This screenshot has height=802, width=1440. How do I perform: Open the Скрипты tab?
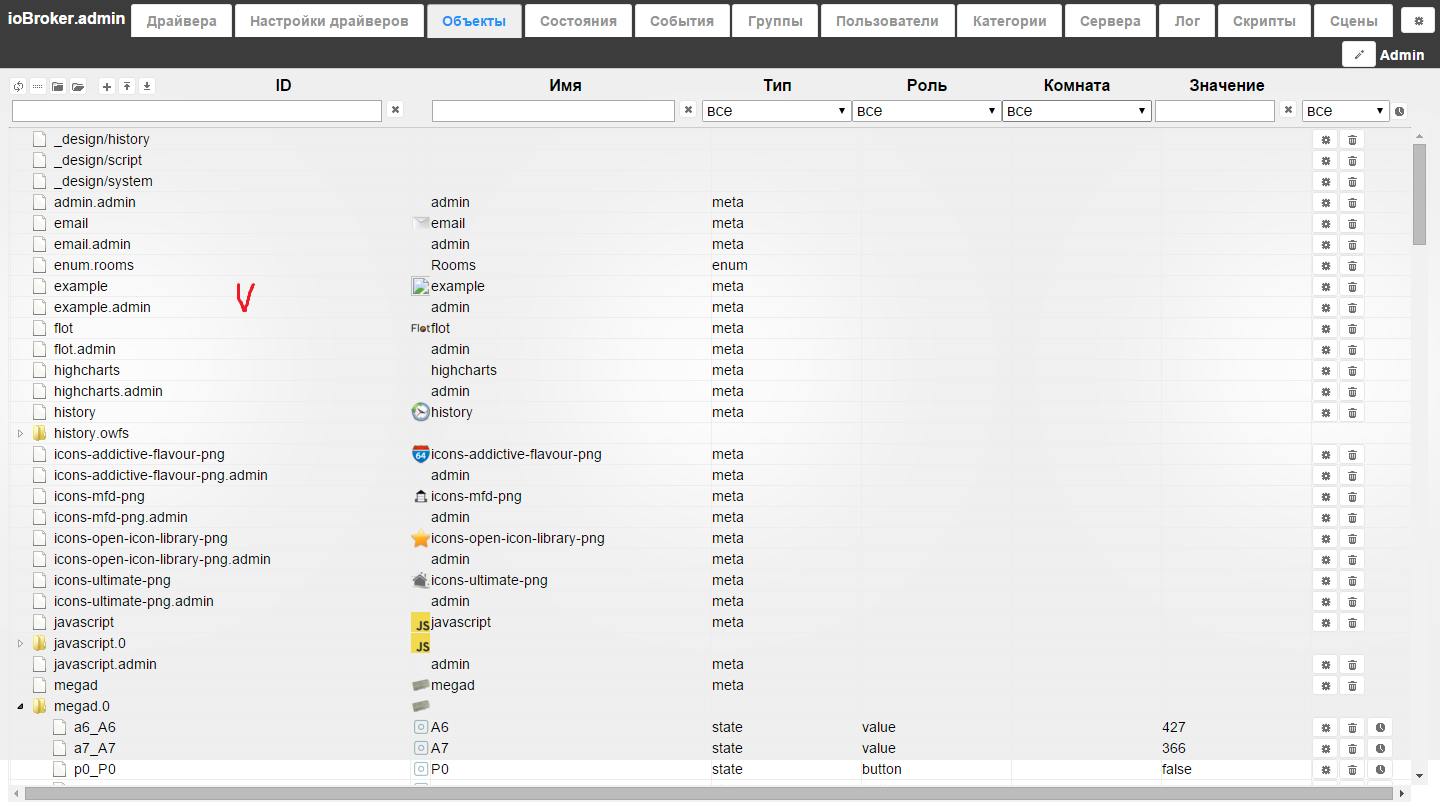click(1264, 20)
